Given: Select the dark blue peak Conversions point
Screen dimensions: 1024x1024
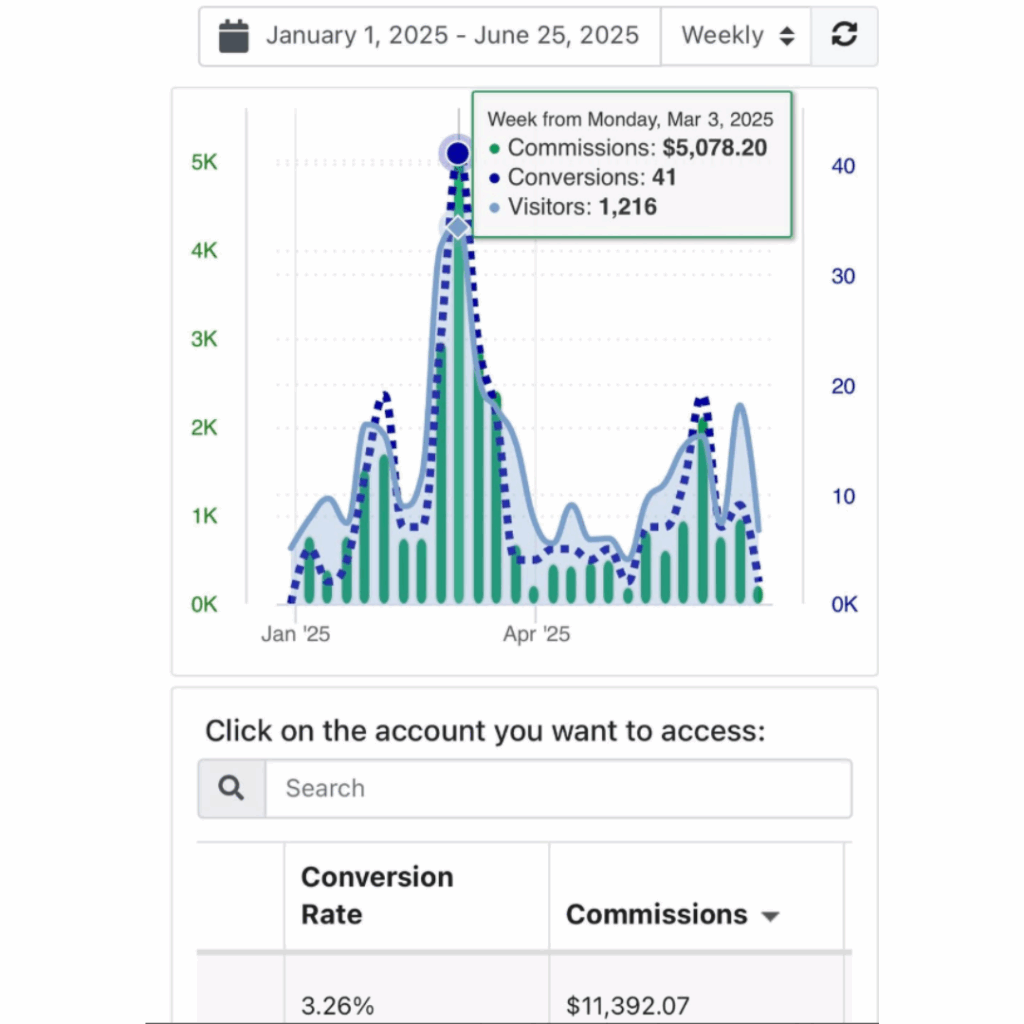Looking at the screenshot, I should pos(457,153).
